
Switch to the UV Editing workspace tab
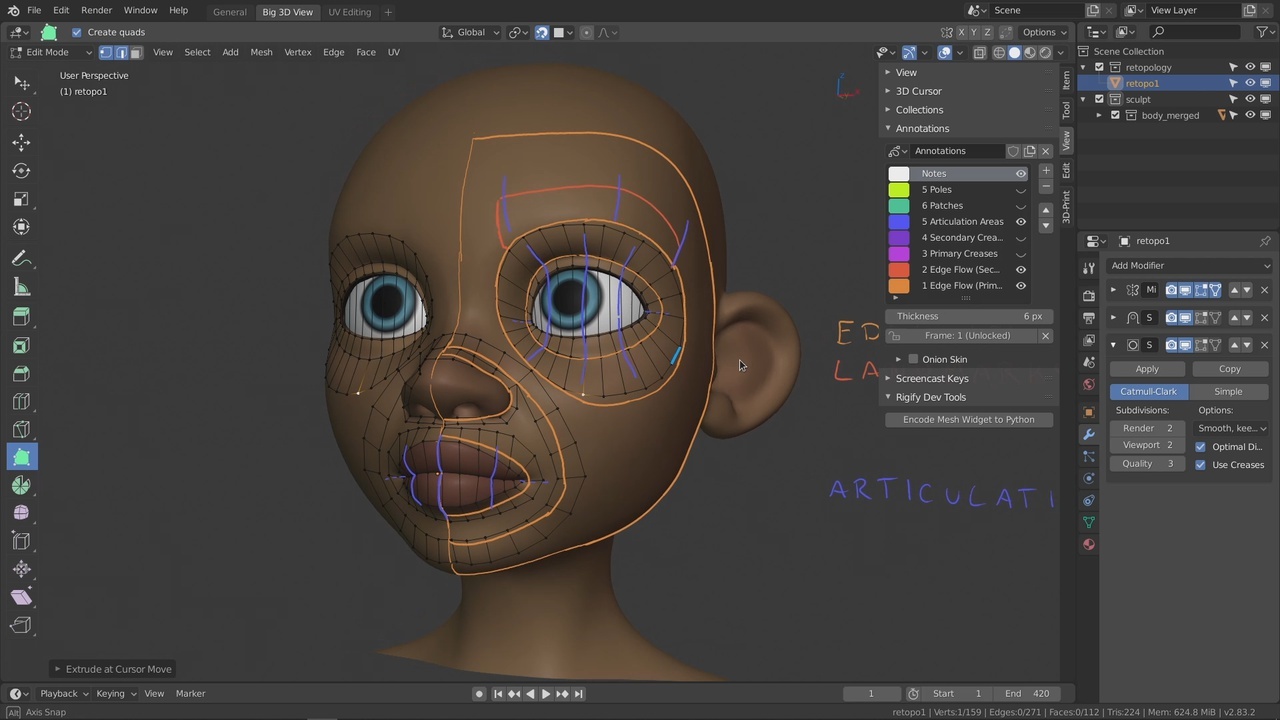pyautogui.click(x=349, y=12)
